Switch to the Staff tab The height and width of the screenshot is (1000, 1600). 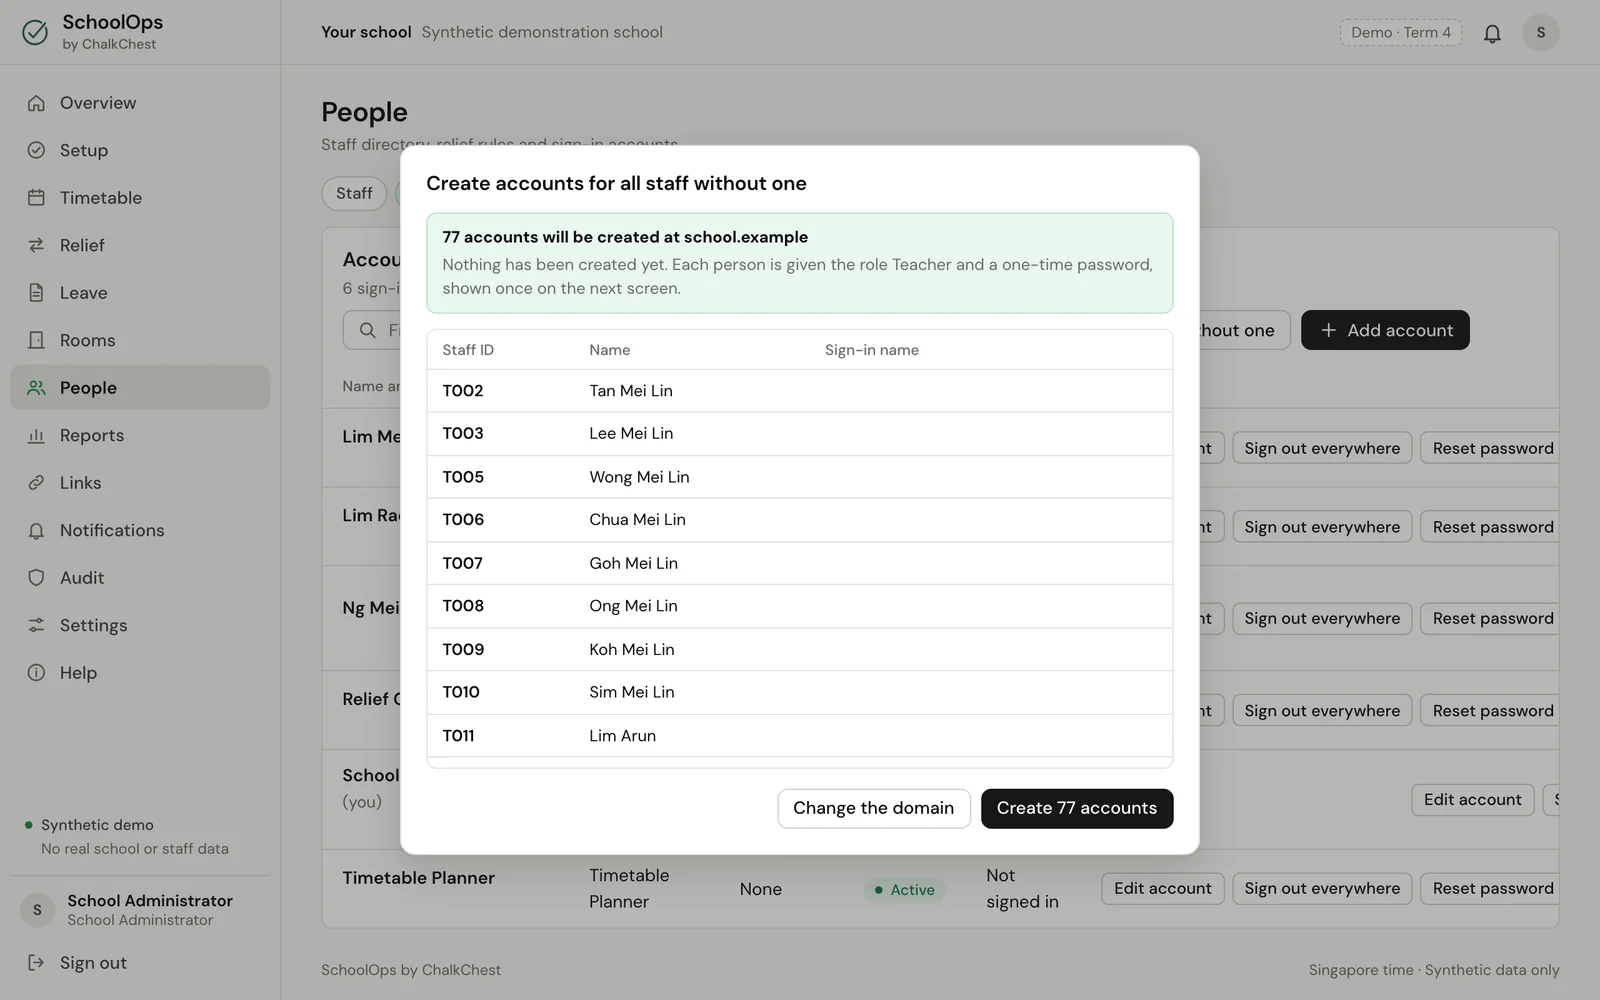(x=354, y=193)
